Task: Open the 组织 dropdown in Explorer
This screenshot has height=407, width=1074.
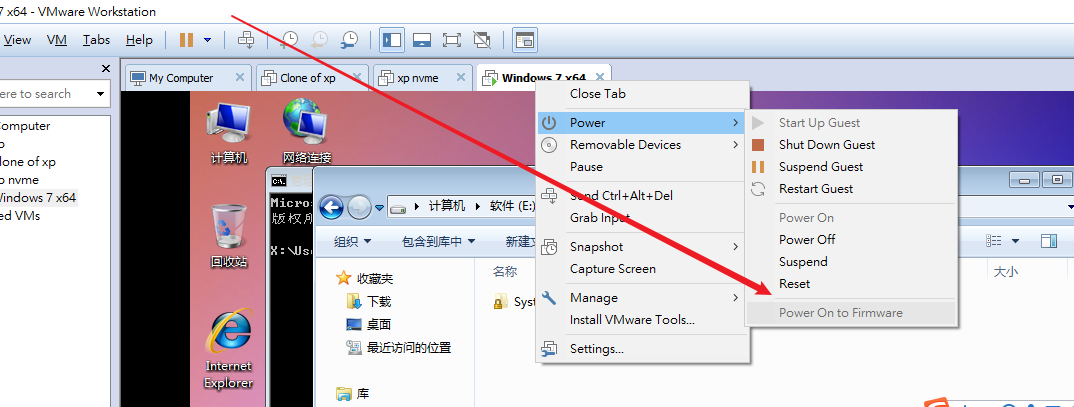Action: [x=353, y=241]
